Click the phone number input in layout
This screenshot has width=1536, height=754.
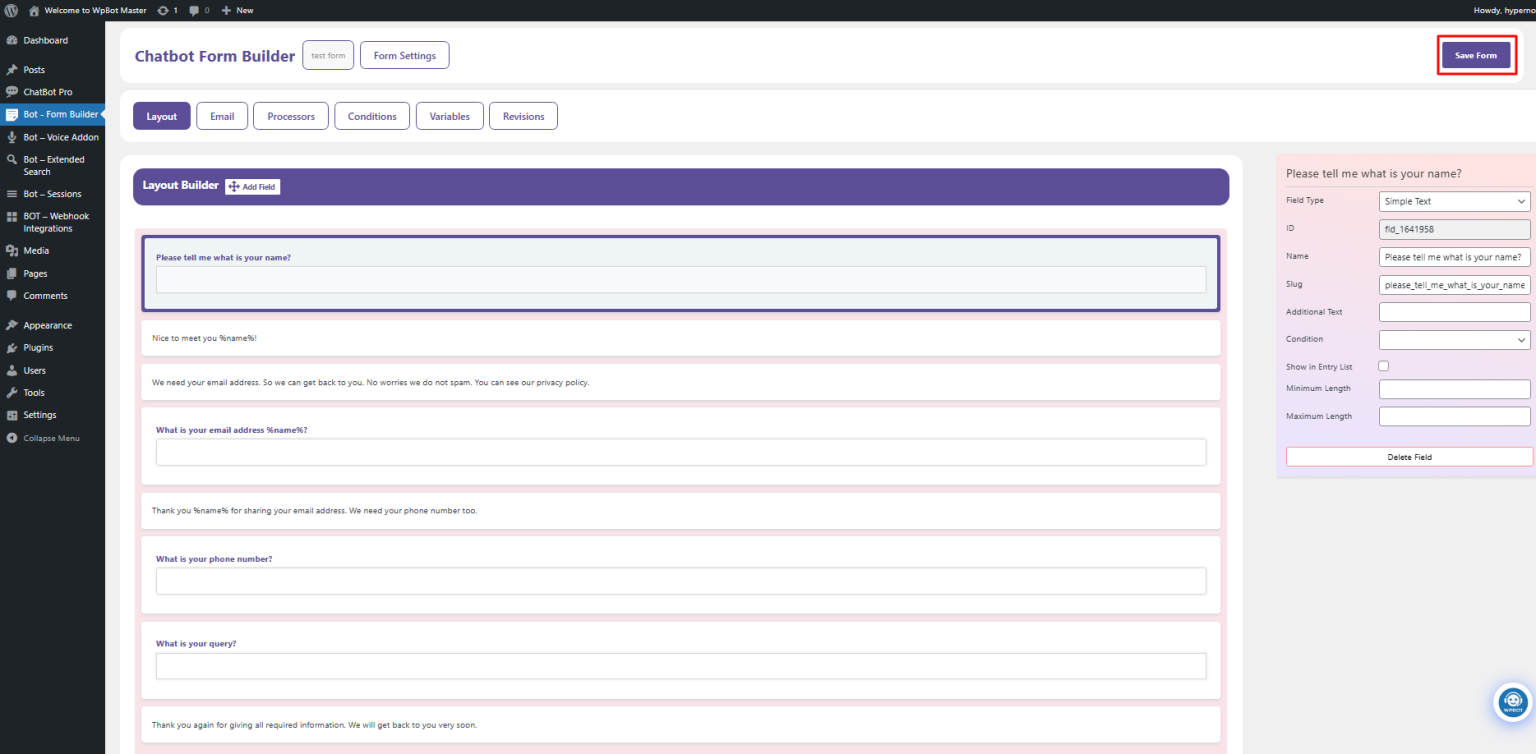(681, 581)
